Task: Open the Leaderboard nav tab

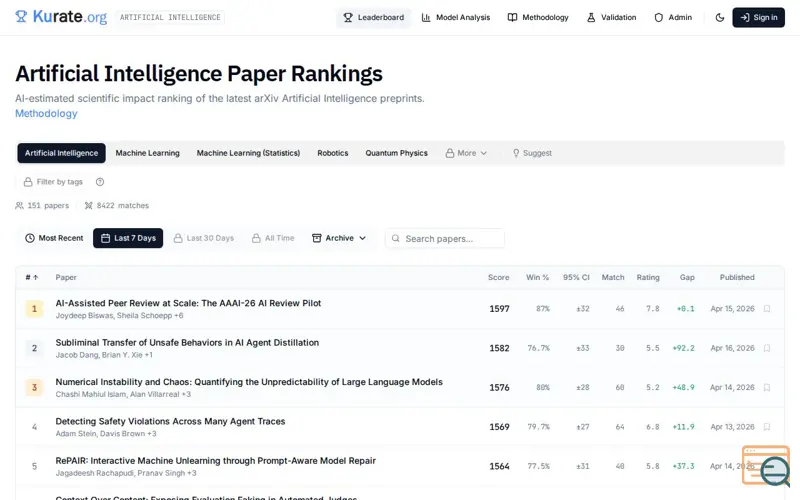Action: tap(373, 17)
